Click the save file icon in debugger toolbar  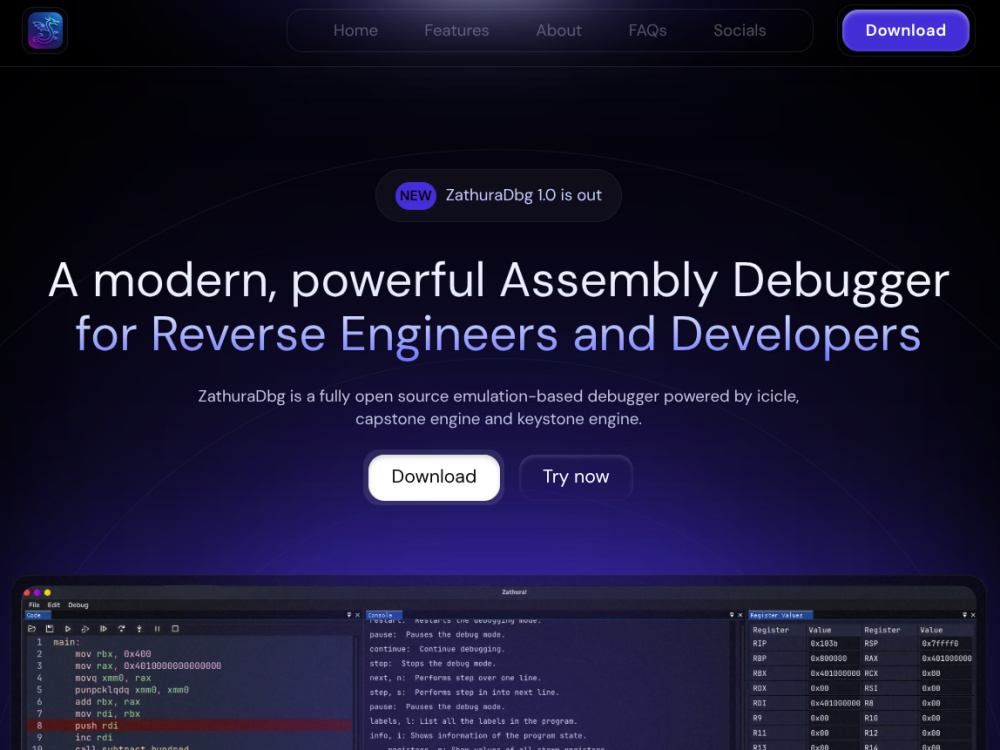click(50, 629)
